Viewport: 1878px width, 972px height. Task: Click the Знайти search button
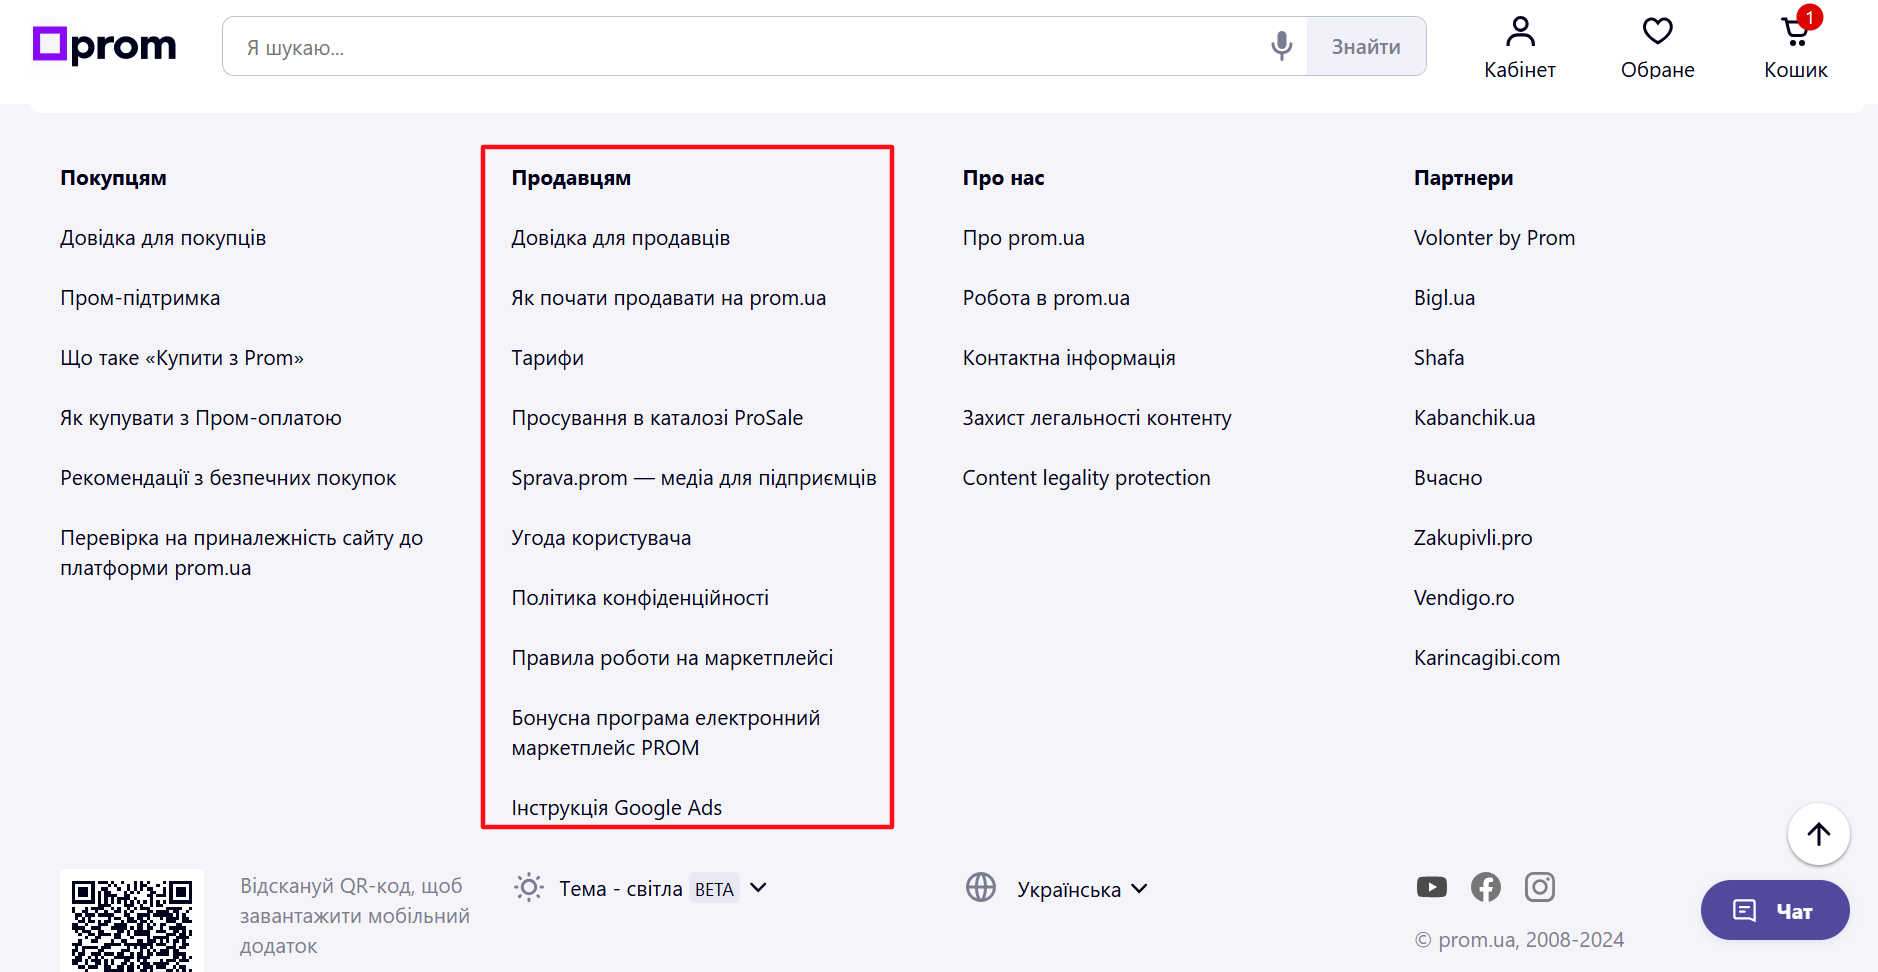[x=1367, y=46]
